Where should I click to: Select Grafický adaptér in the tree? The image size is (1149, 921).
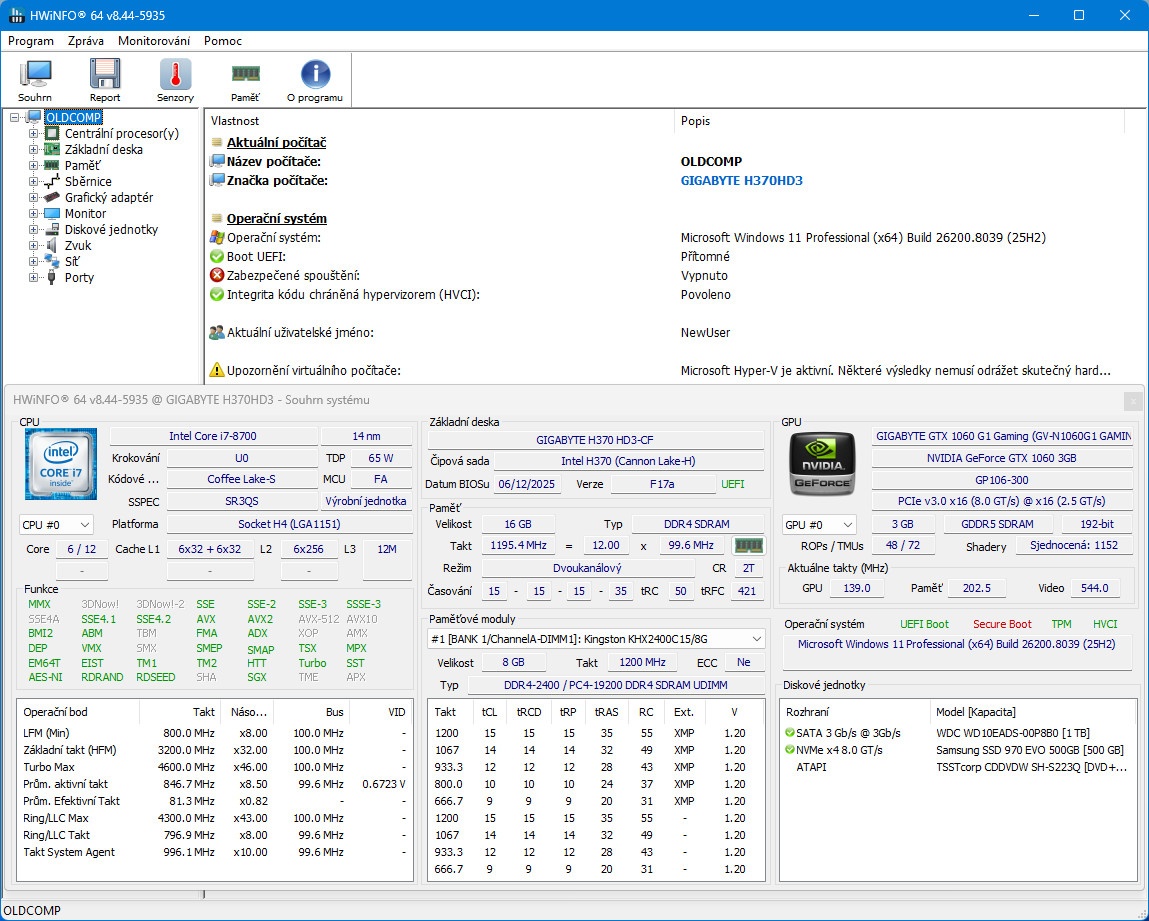[108, 198]
